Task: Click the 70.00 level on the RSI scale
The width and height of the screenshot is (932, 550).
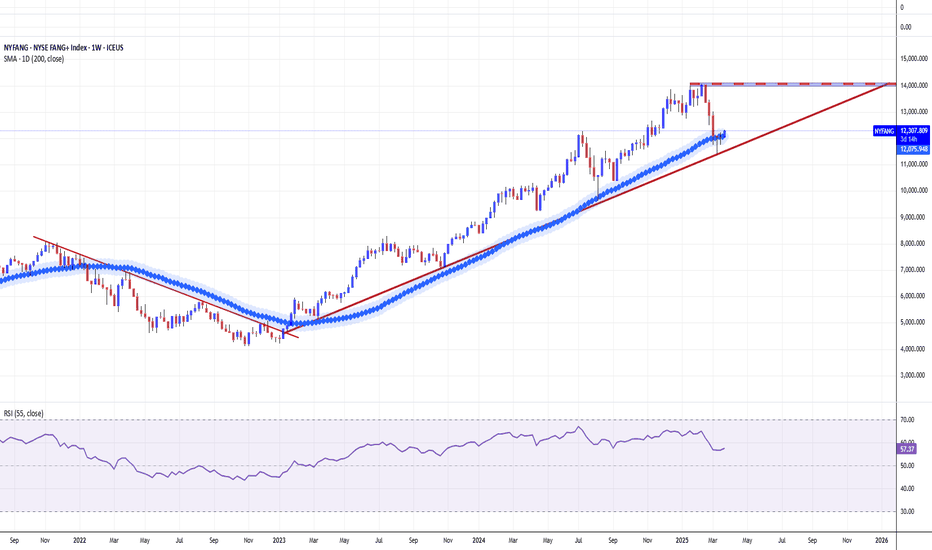Action: click(908, 421)
